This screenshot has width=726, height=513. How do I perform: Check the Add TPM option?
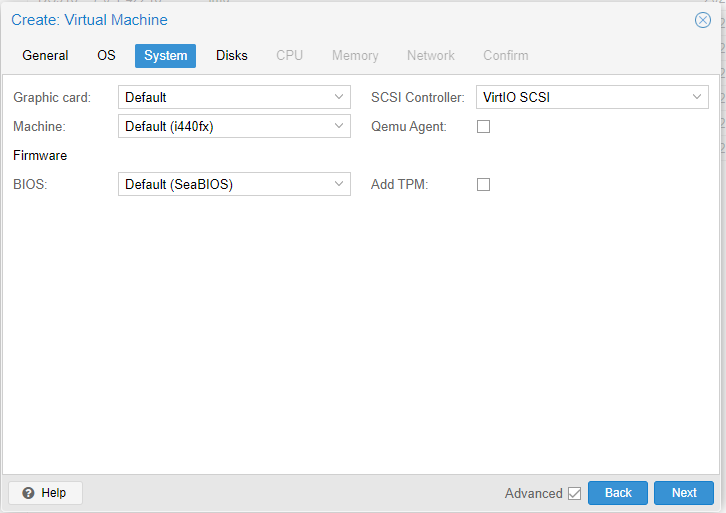click(484, 184)
